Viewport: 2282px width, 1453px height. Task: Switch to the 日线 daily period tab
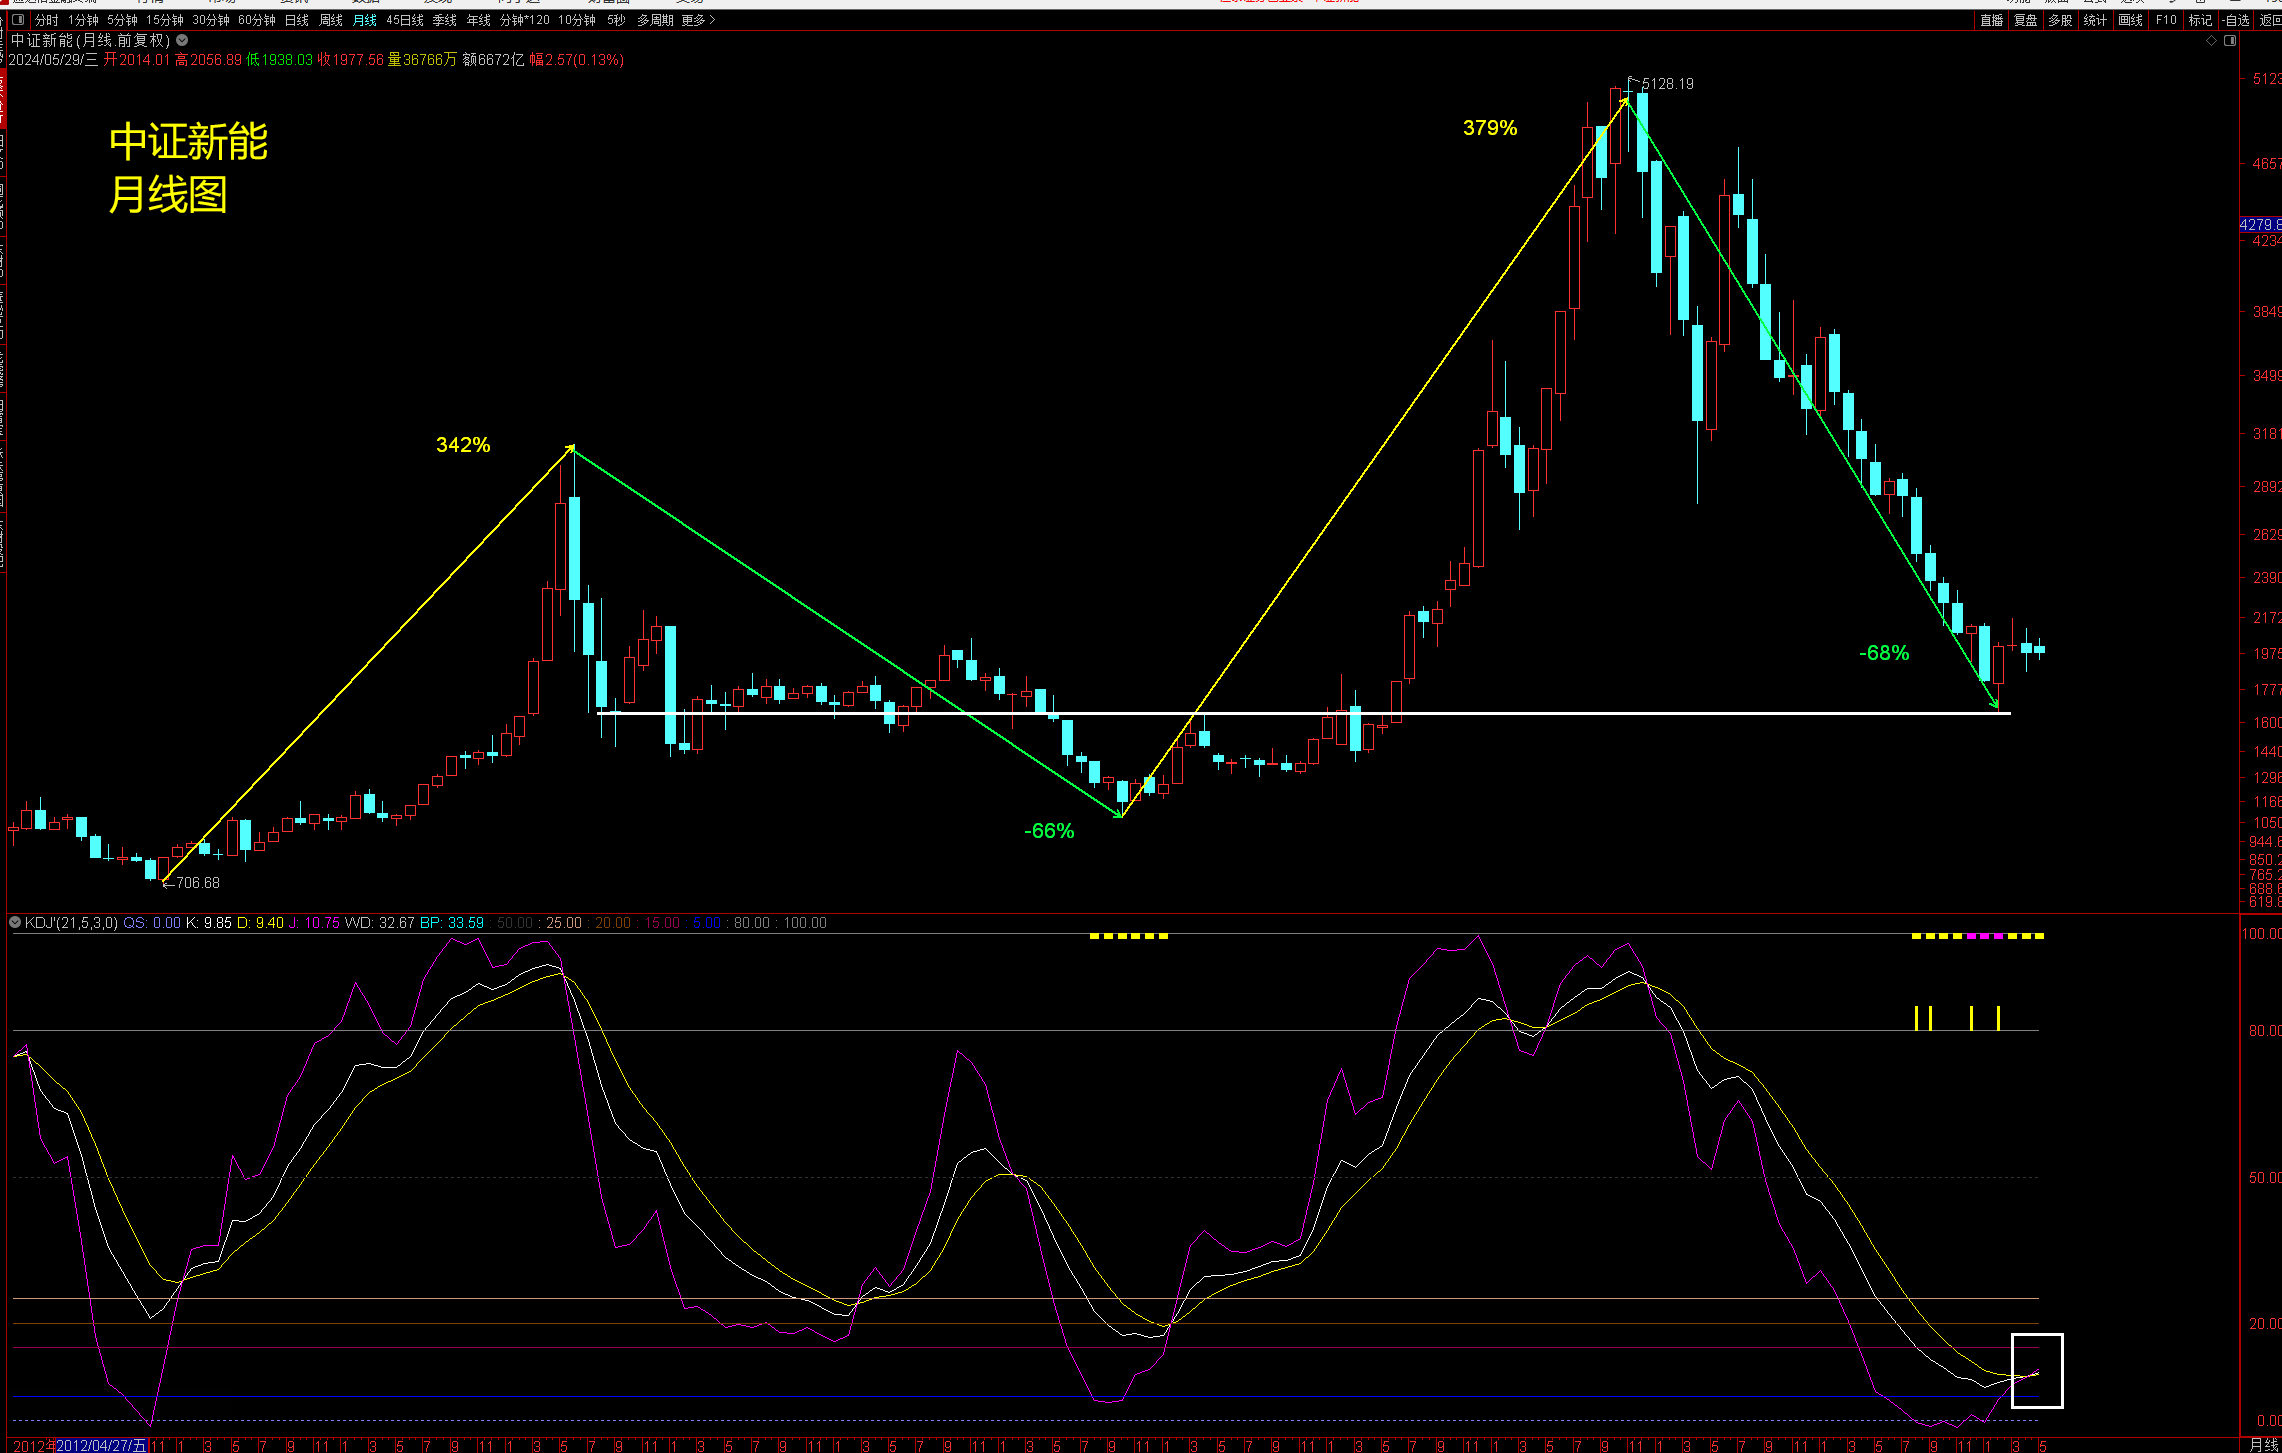(x=297, y=20)
